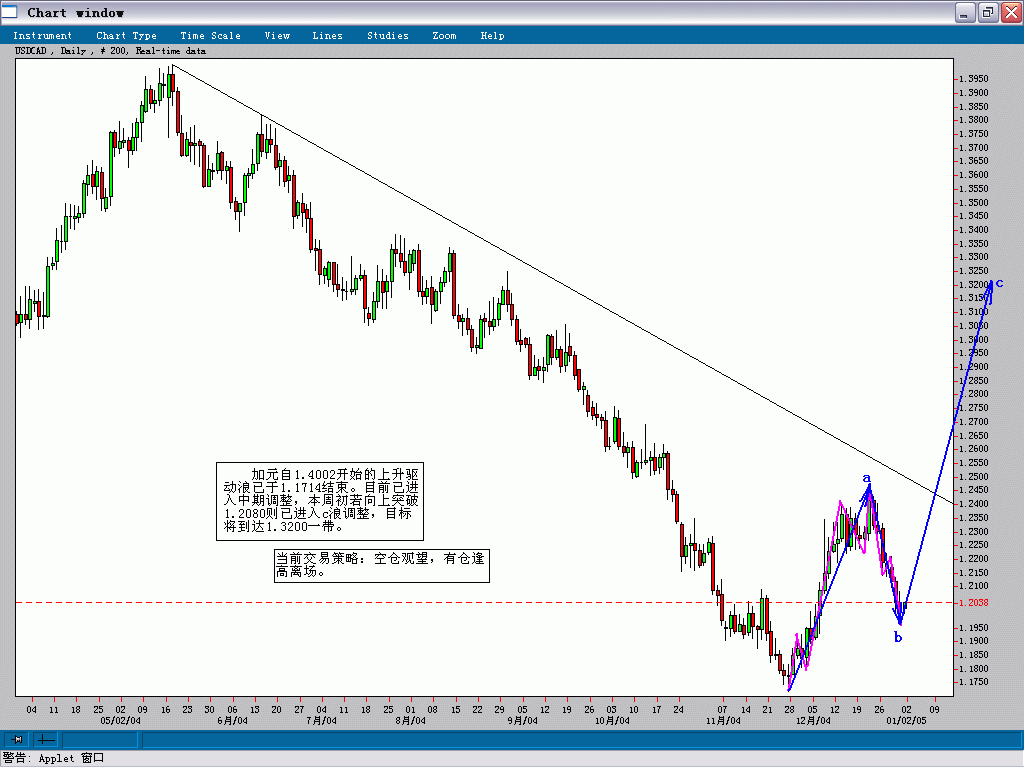Open the Lines menu

[327, 36]
